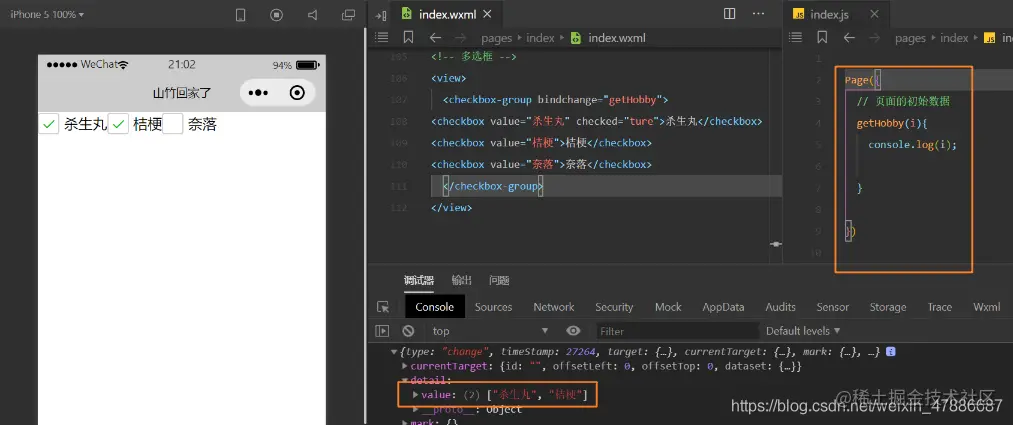
Task: Expand the __proto__ Object entry
Action: tap(416, 409)
